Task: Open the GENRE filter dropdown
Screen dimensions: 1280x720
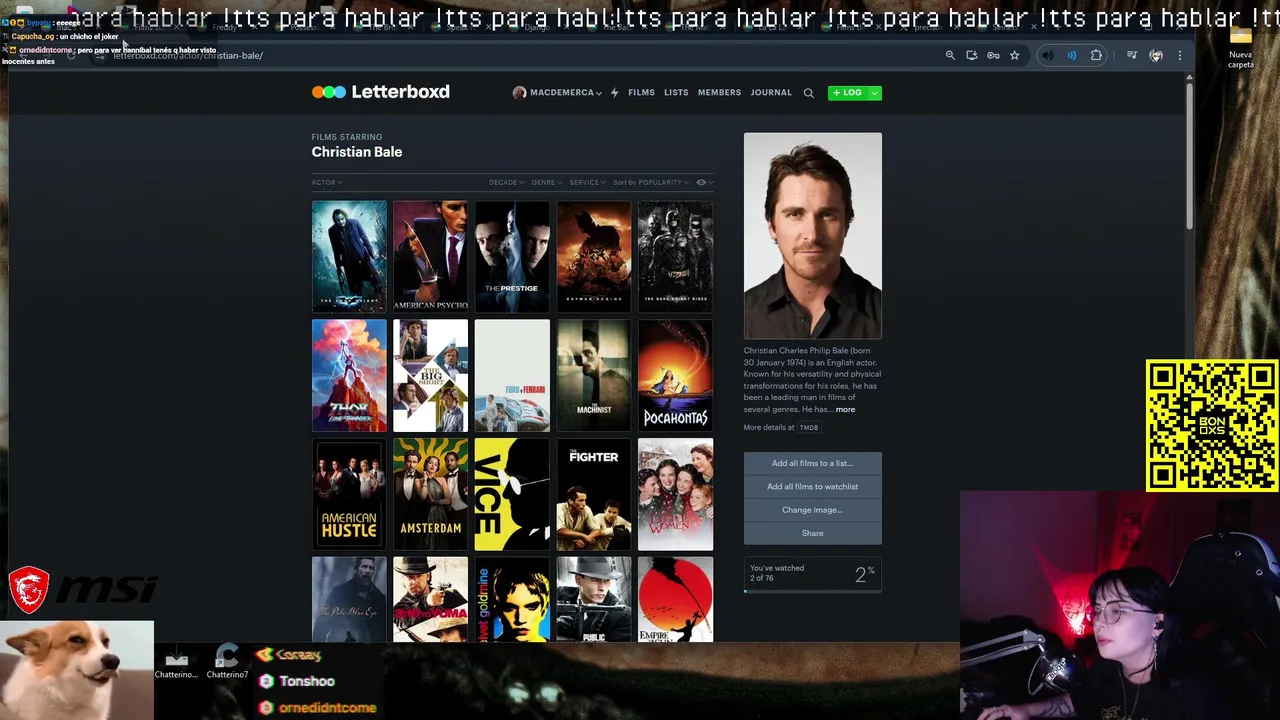Action: pos(546,183)
